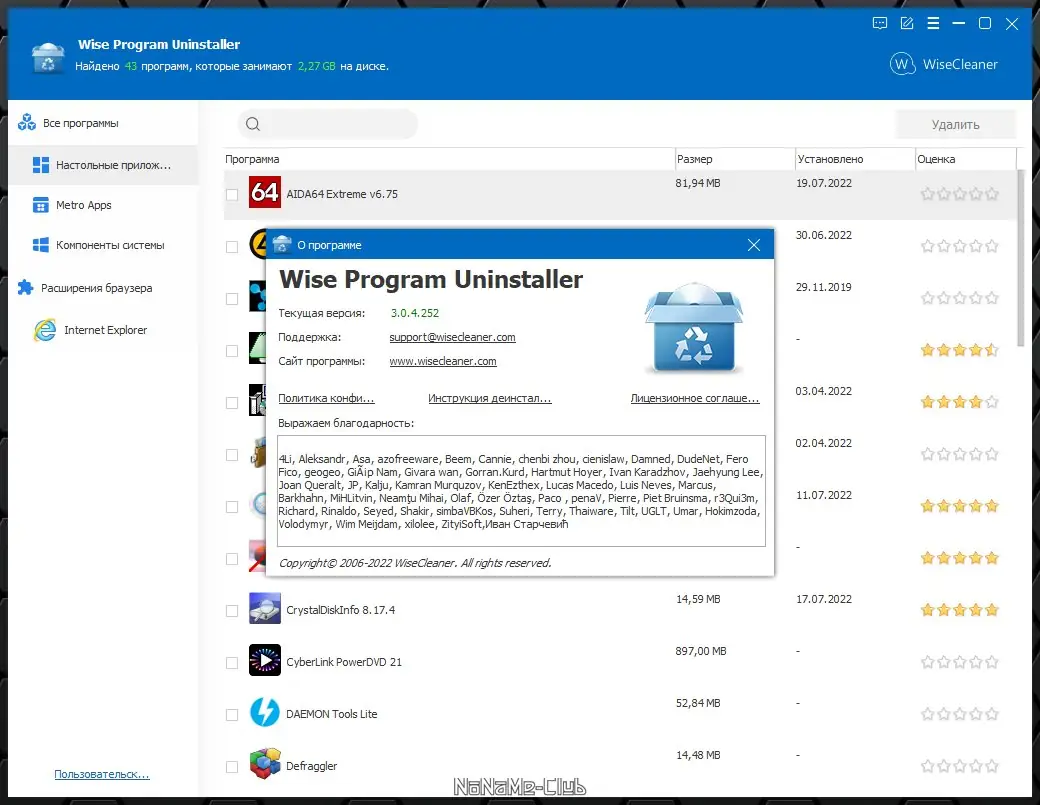Rate CrystalDiskInfo with its star rating
The image size is (1040, 805).
click(959, 609)
